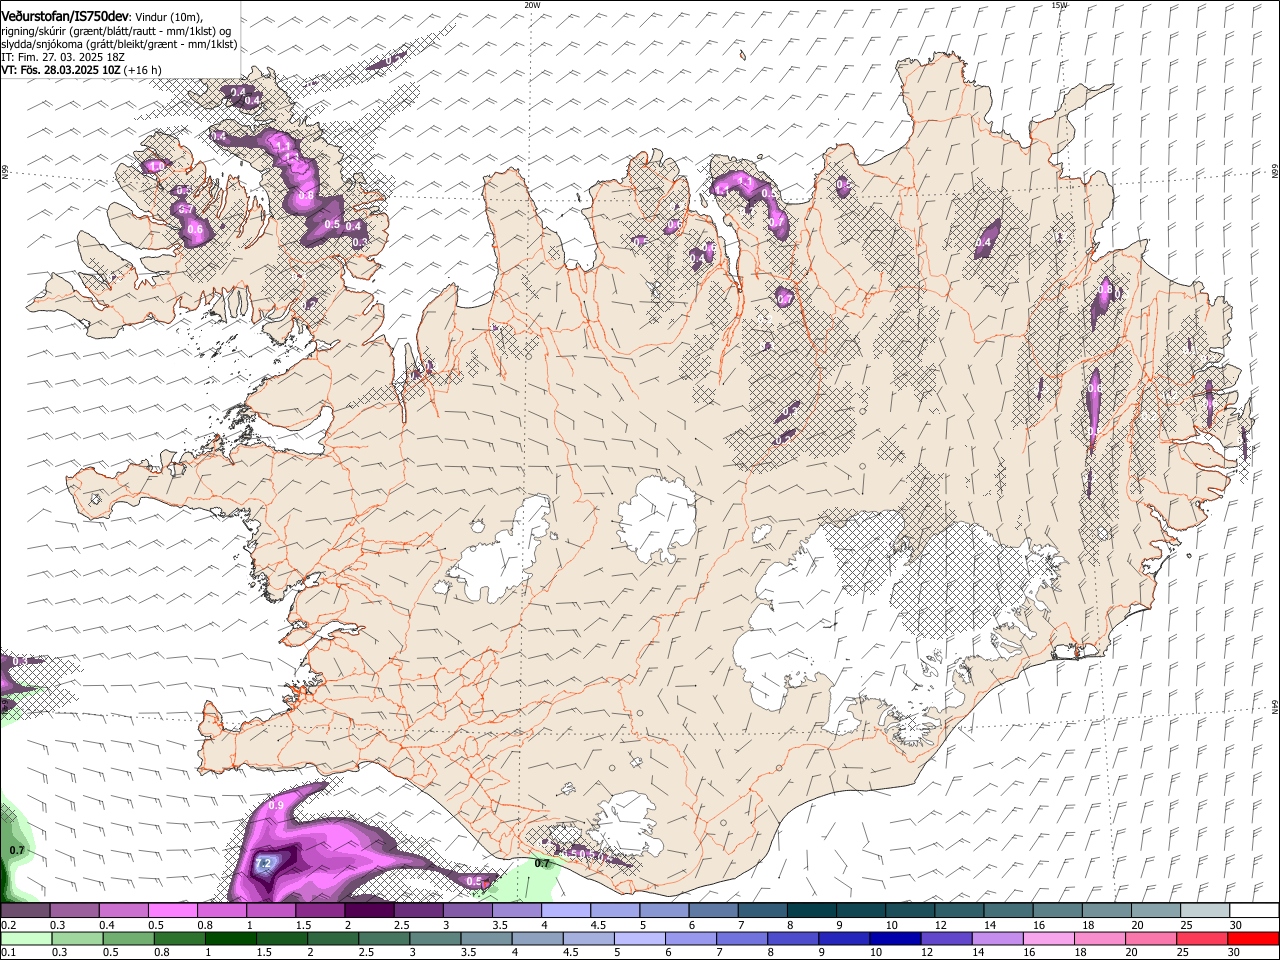Click the 0.2 label on the snow scale
Viewport: 1280px width, 960px height.
click(7, 925)
